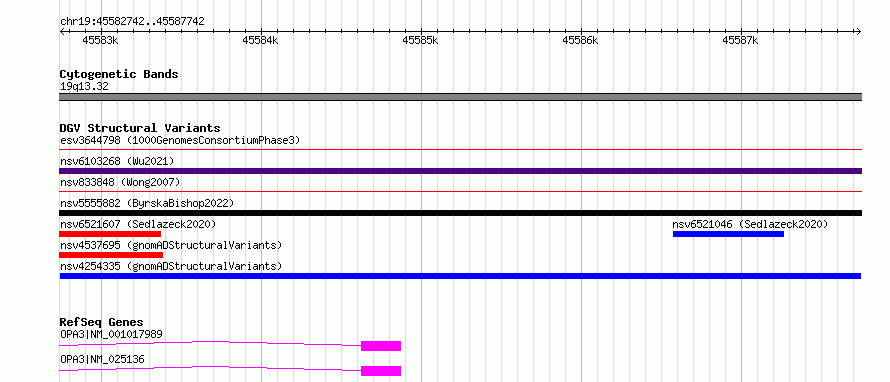Click the 45583k ruler tick label
This screenshot has height=382, width=890.
[100, 40]
